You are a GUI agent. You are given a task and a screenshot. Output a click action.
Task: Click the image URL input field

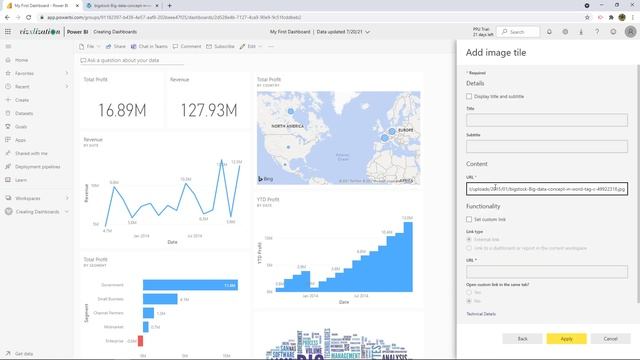pos(547,189)
